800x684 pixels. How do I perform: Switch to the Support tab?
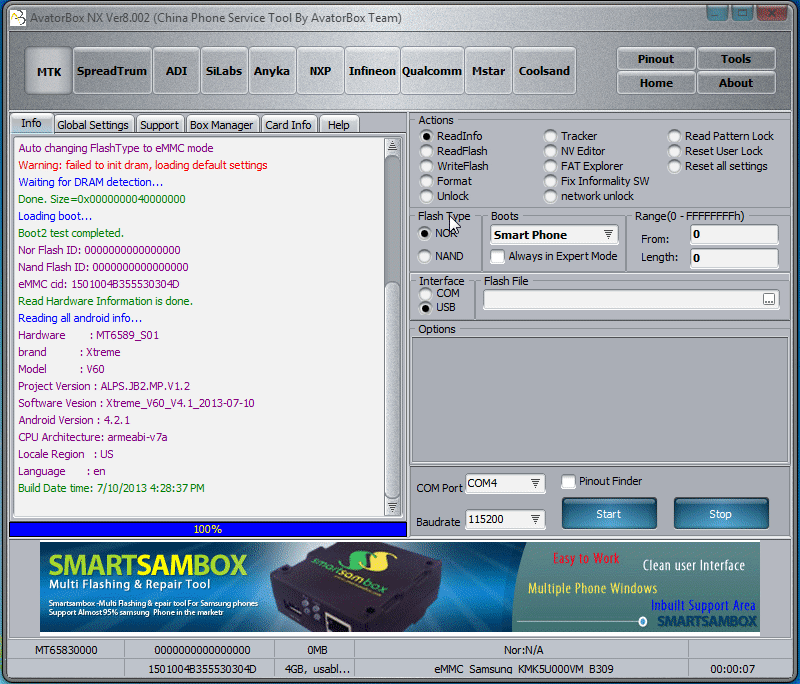(159, 125)
